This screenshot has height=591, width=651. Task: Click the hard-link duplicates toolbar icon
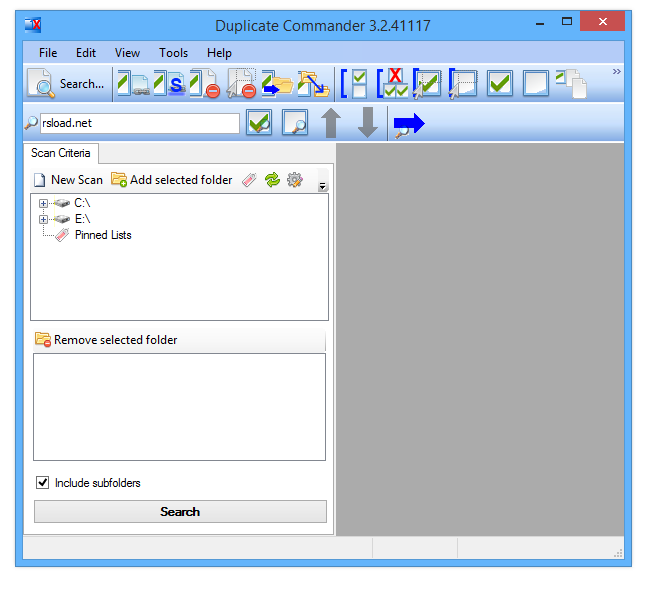tap(133, 84)
